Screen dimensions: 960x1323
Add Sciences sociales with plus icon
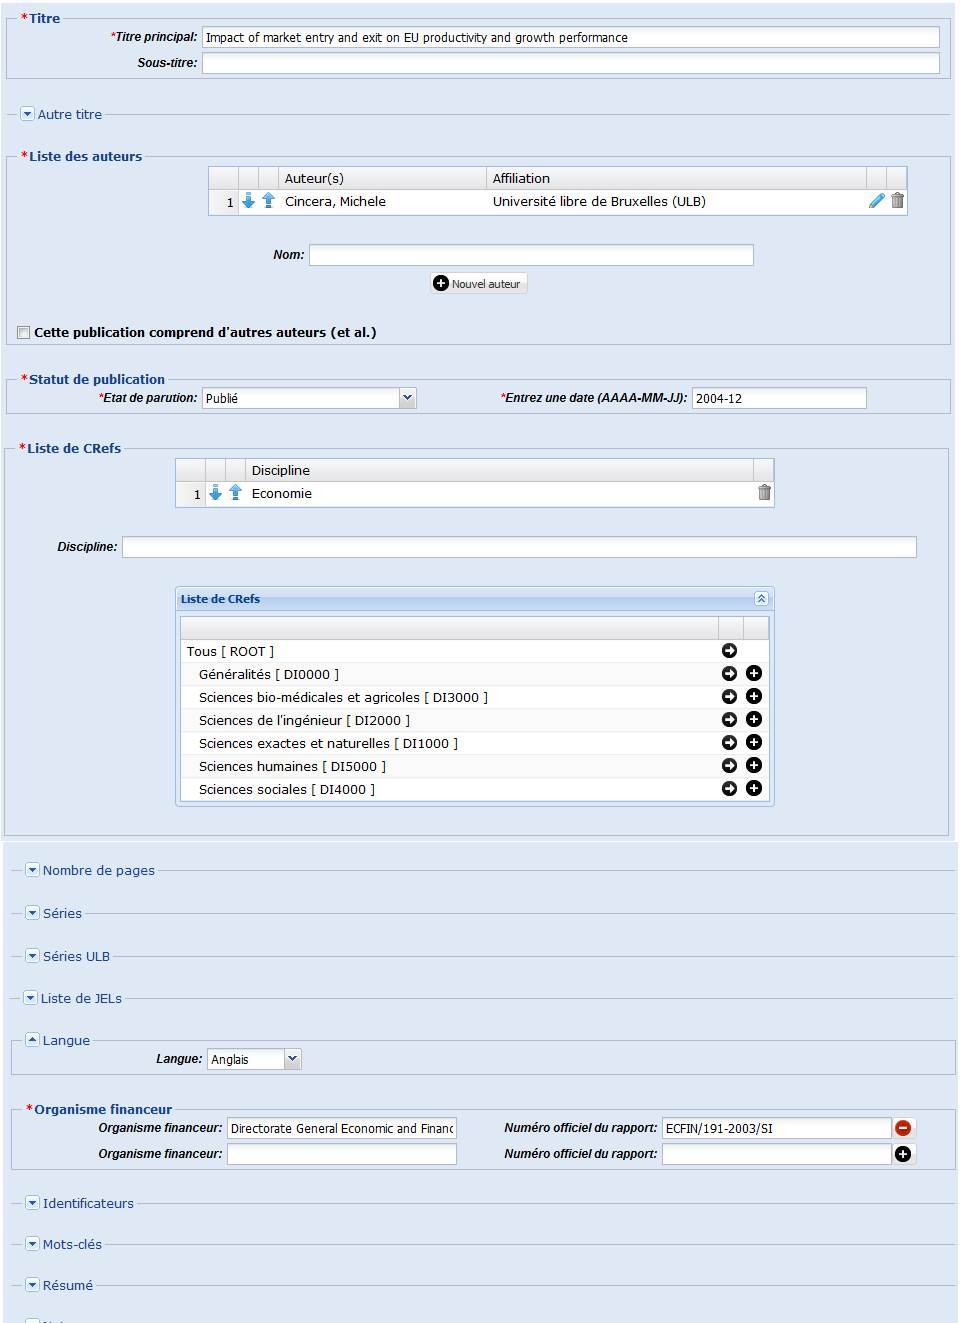tap(754, 789)
